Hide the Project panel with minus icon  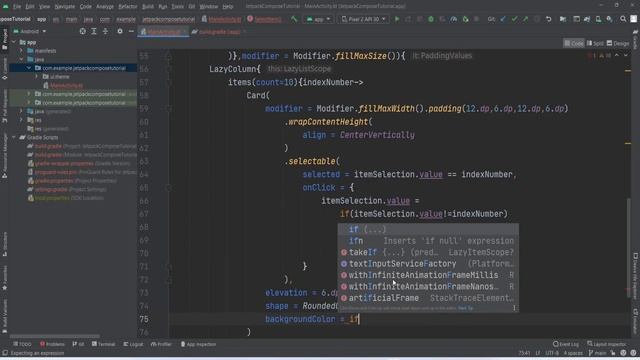pyautogui.click(x=131, y=31)
